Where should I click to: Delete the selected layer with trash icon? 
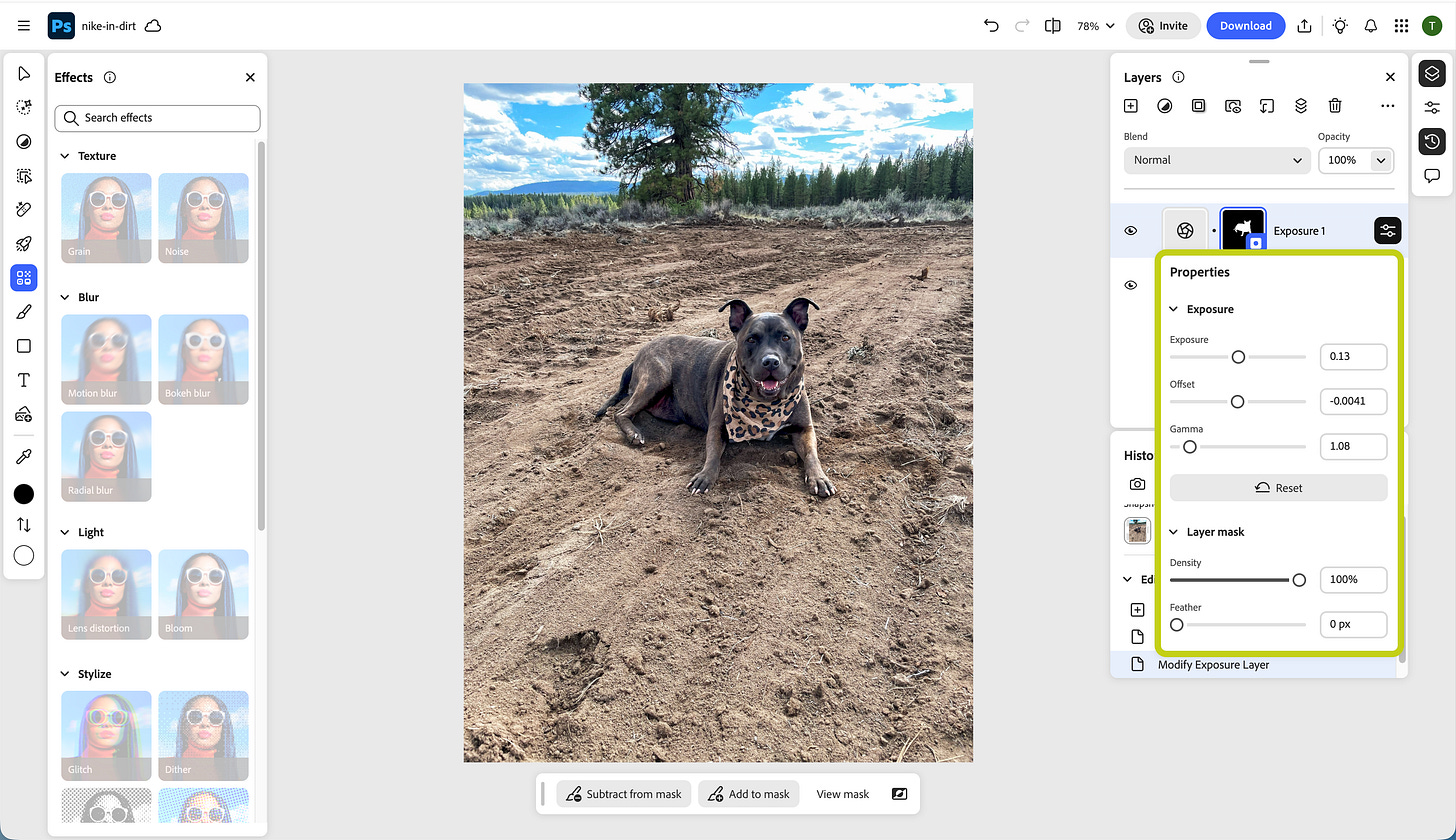1334,105
